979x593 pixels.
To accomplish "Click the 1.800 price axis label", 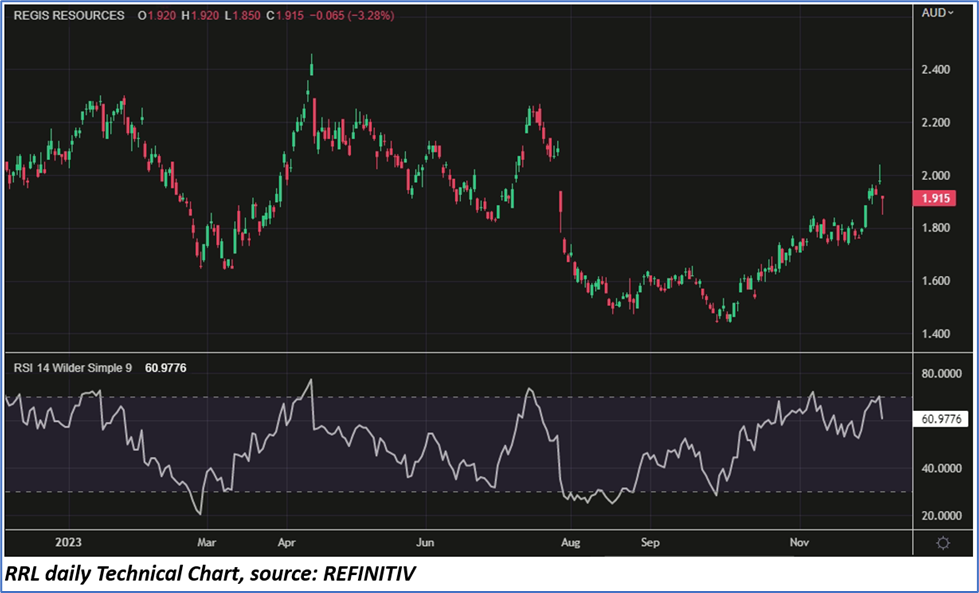I will tap(935, 228).
